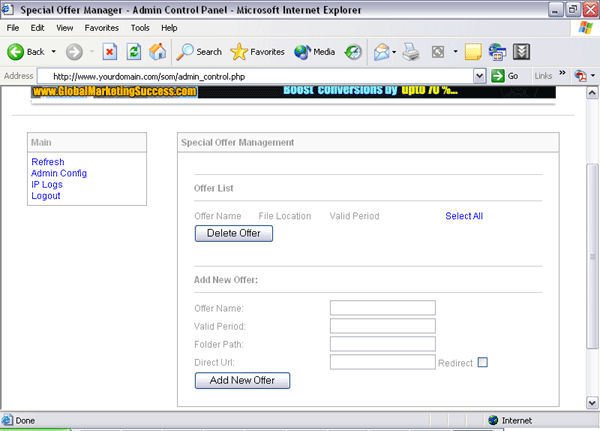Go to the Home page icon
The height and width of the screenshot is (431, 600).
click(x=157, y=51)
